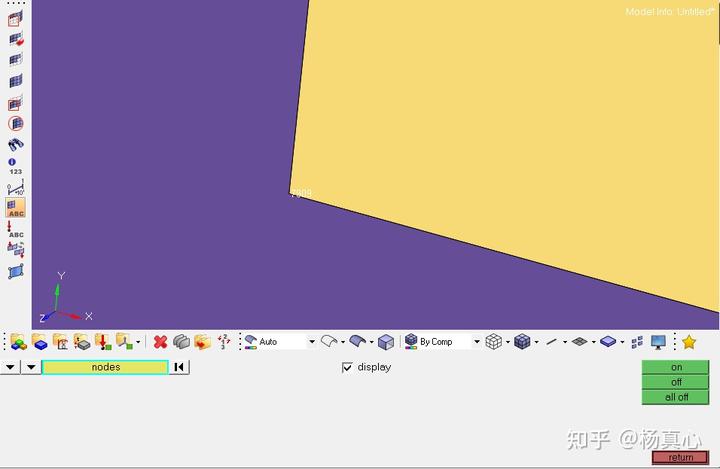Open the Properties collector icon

point(61,342)
